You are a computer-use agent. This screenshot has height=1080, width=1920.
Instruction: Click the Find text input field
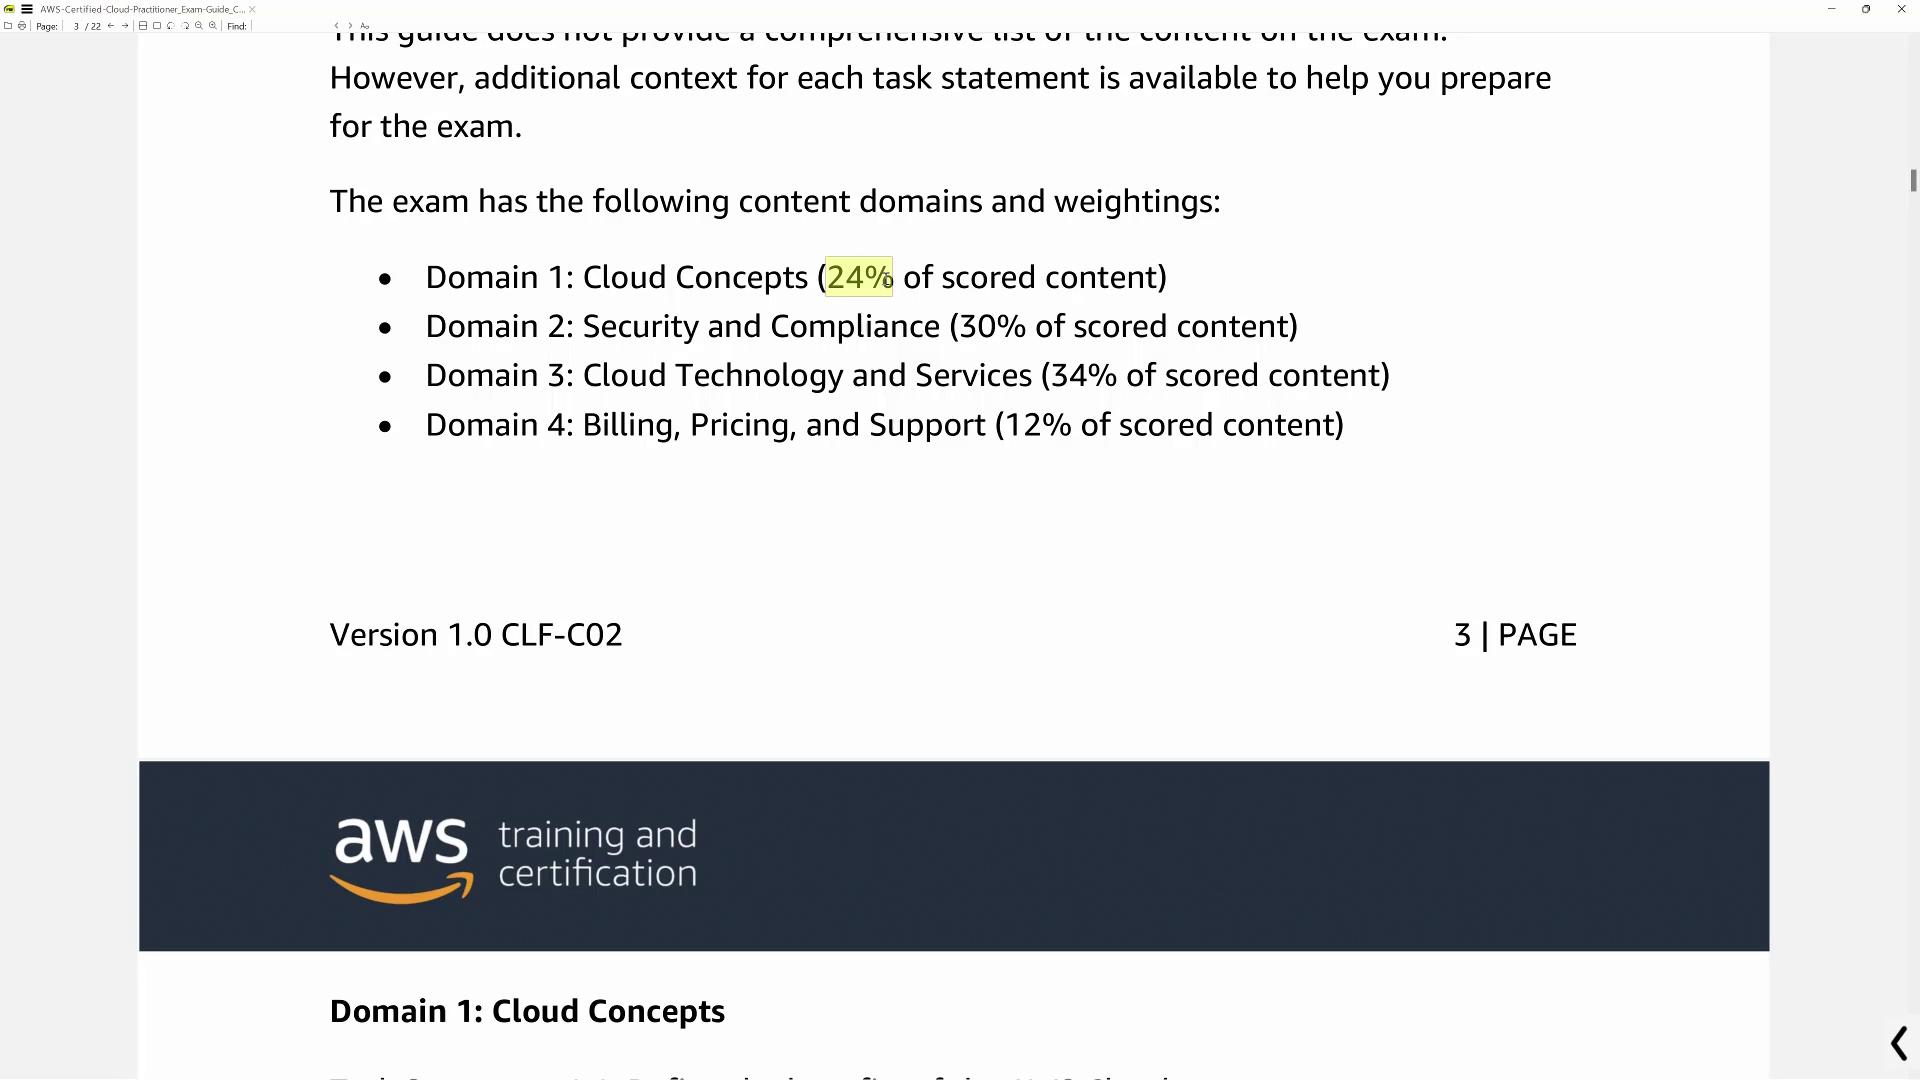[290, 26]
